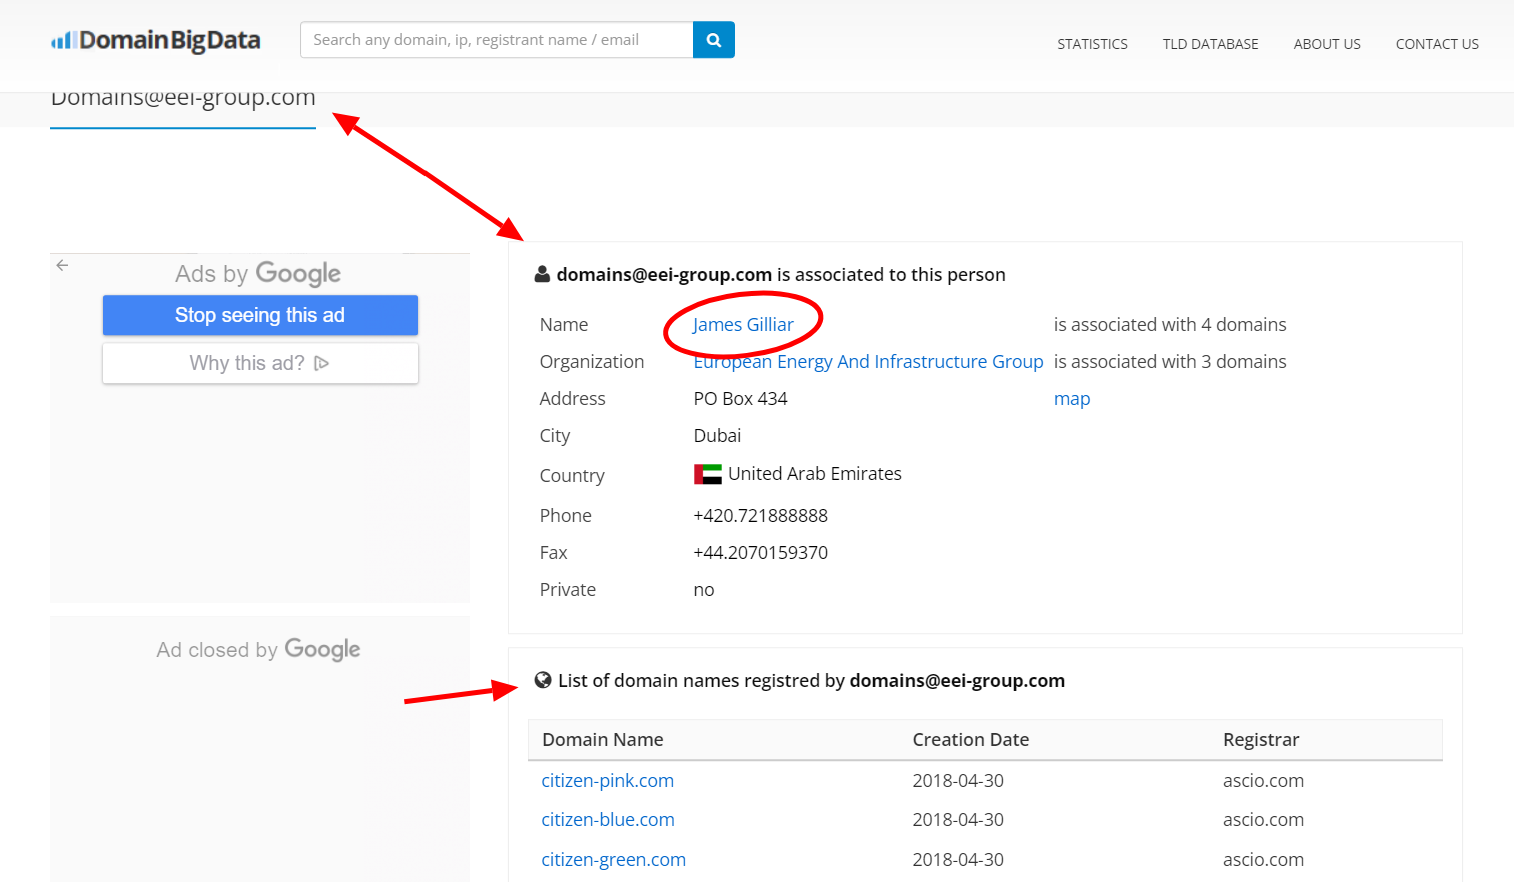Image resolution: width=1514 pixels, height=882 pixels.
Task: Click the creation date of citizen-pink.com
Action: tap(958, 780)
